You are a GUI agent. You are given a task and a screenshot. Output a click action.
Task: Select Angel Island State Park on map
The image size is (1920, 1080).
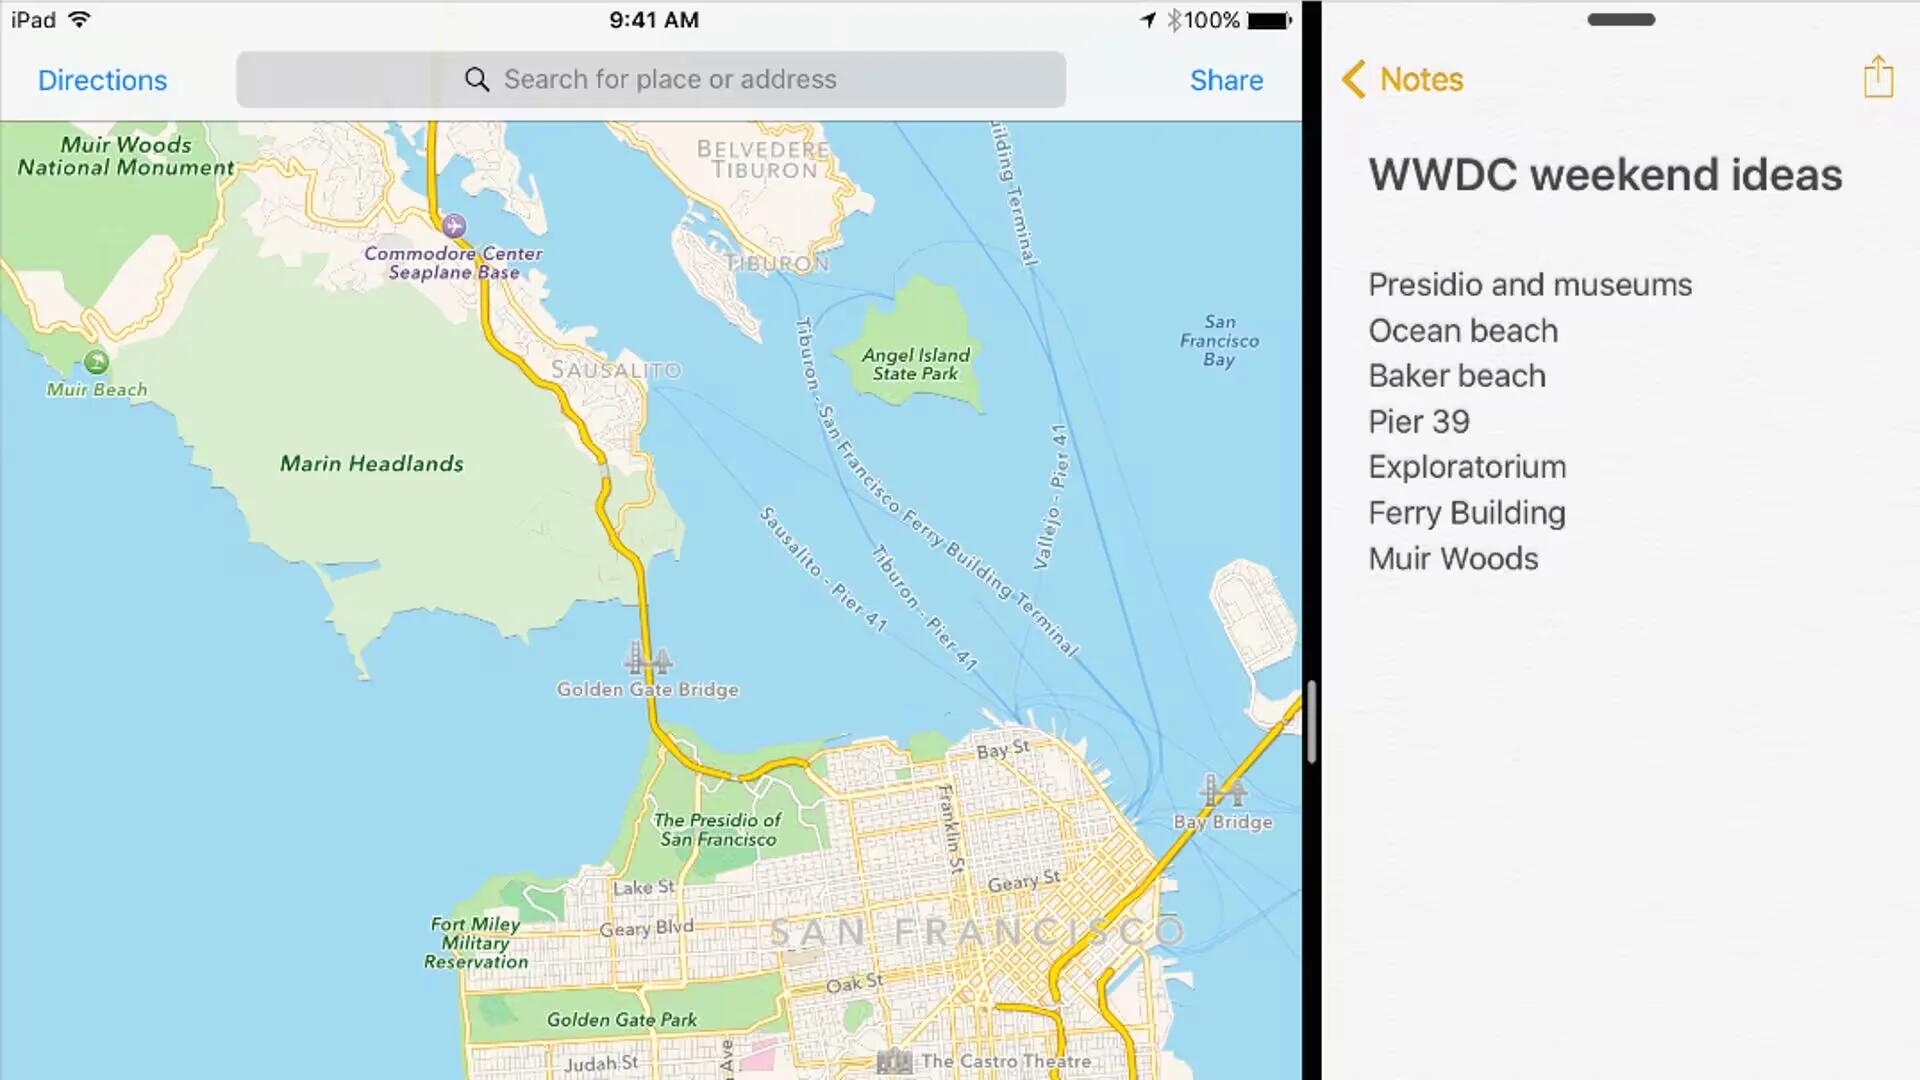pos(915,363)
